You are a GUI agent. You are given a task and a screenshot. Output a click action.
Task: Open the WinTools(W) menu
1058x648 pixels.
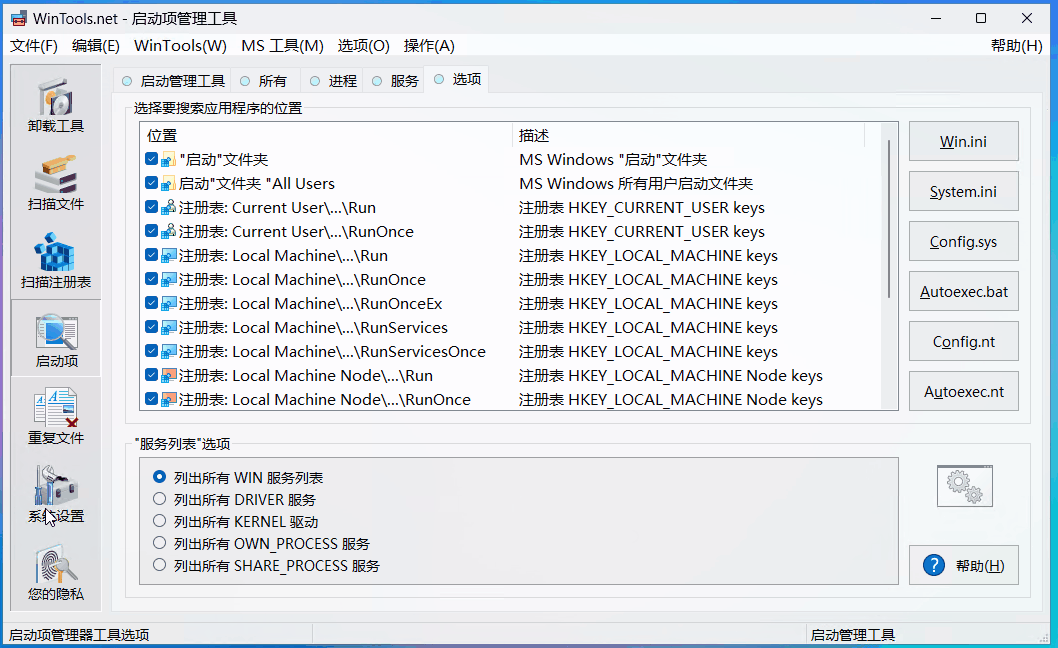coord(180,46)
